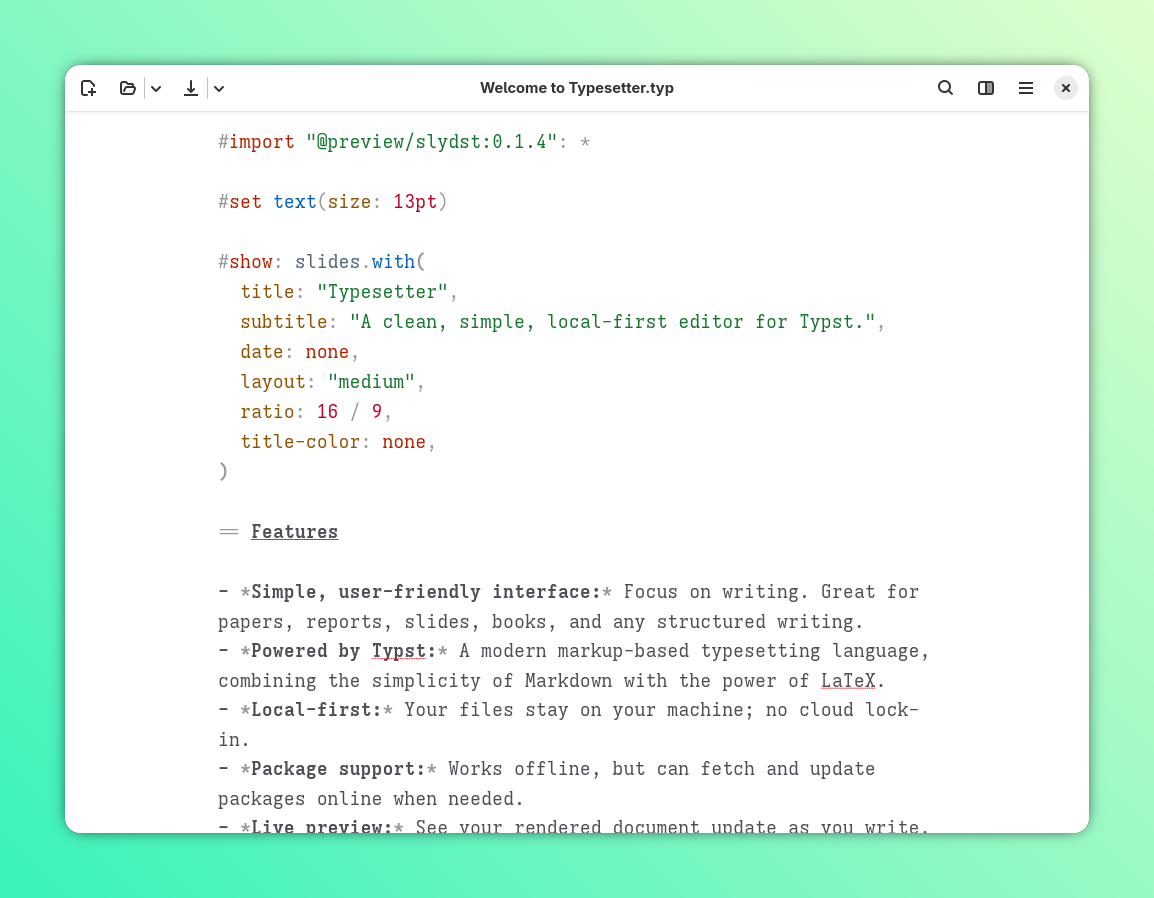1154x898 pixels.
Task: Click the '#show' keyword
Action: click(x=245, y=261)
